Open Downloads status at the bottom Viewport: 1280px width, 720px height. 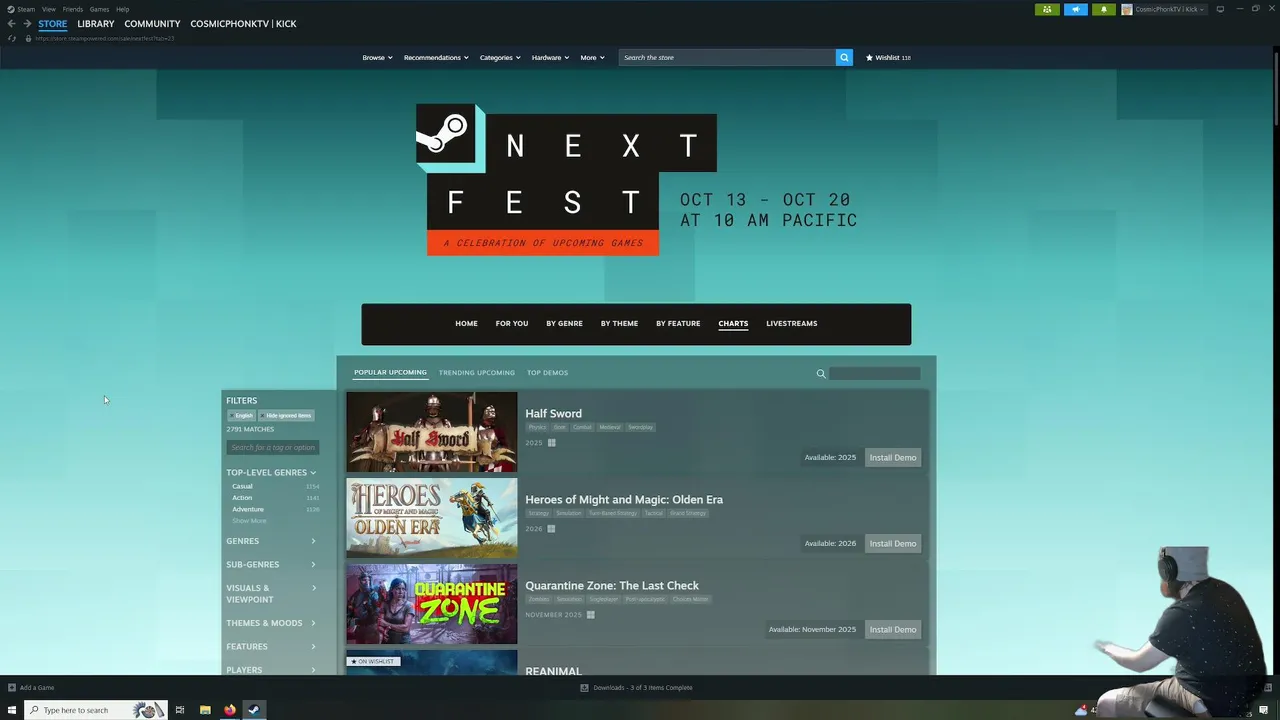[x=637, y=687]
